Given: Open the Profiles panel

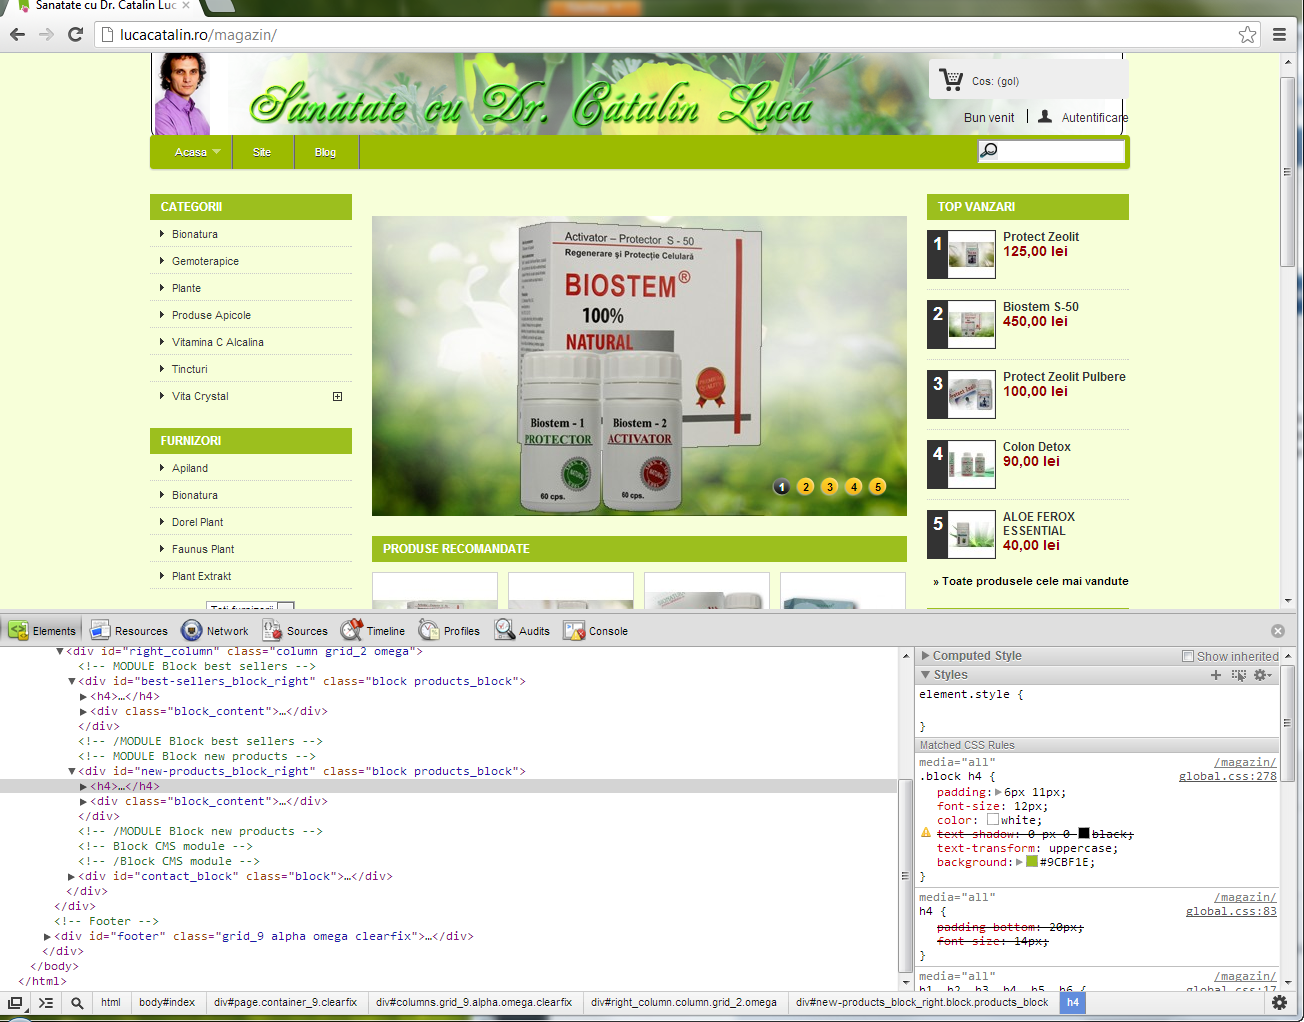Looking at the screenshot, I should tap(449, 631).
